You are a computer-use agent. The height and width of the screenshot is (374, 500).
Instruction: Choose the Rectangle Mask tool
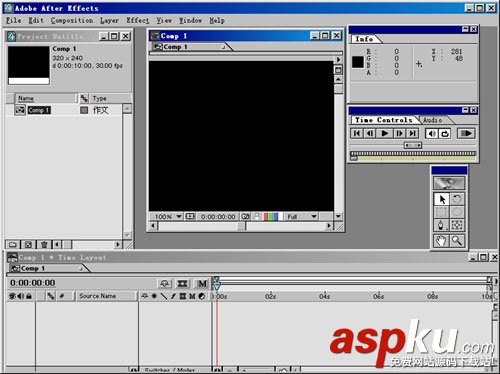(441, 212)
